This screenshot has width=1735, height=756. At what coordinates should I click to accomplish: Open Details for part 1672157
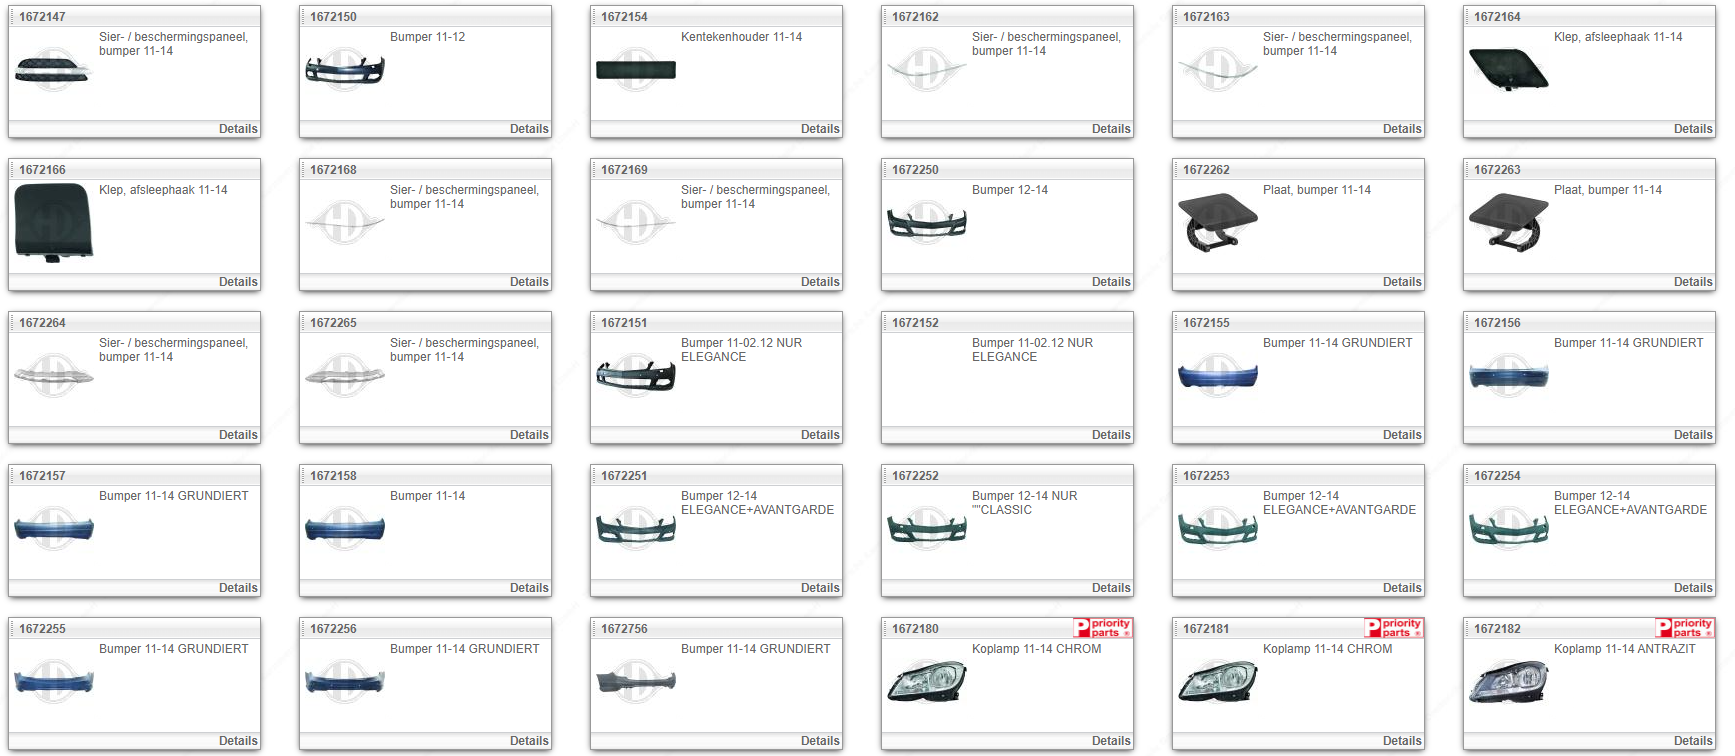[238, 588]
